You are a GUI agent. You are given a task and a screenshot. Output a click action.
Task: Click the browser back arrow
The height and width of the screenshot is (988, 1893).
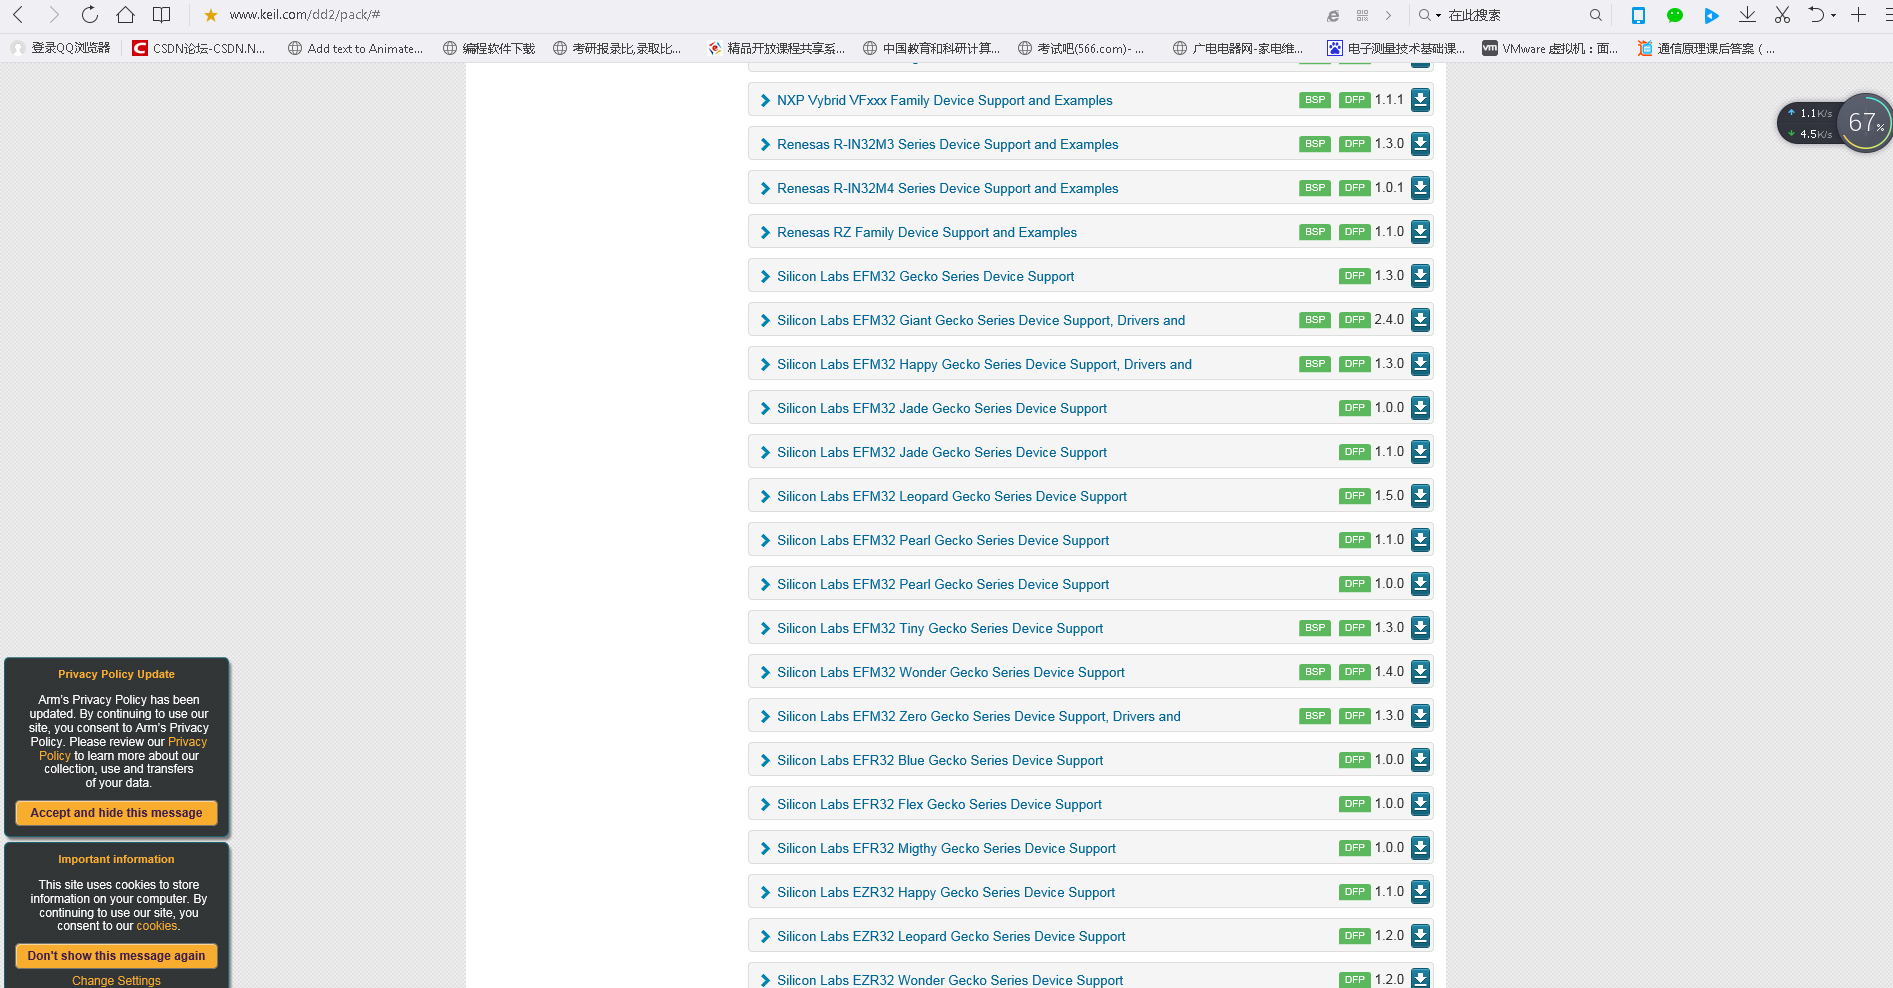point(18,15)
